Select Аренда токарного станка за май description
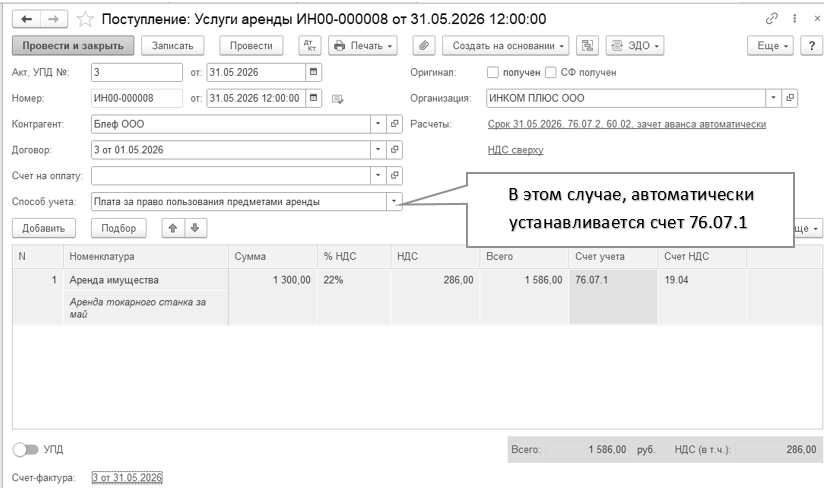Screen dimensions: 834x504 pos(146,308)
